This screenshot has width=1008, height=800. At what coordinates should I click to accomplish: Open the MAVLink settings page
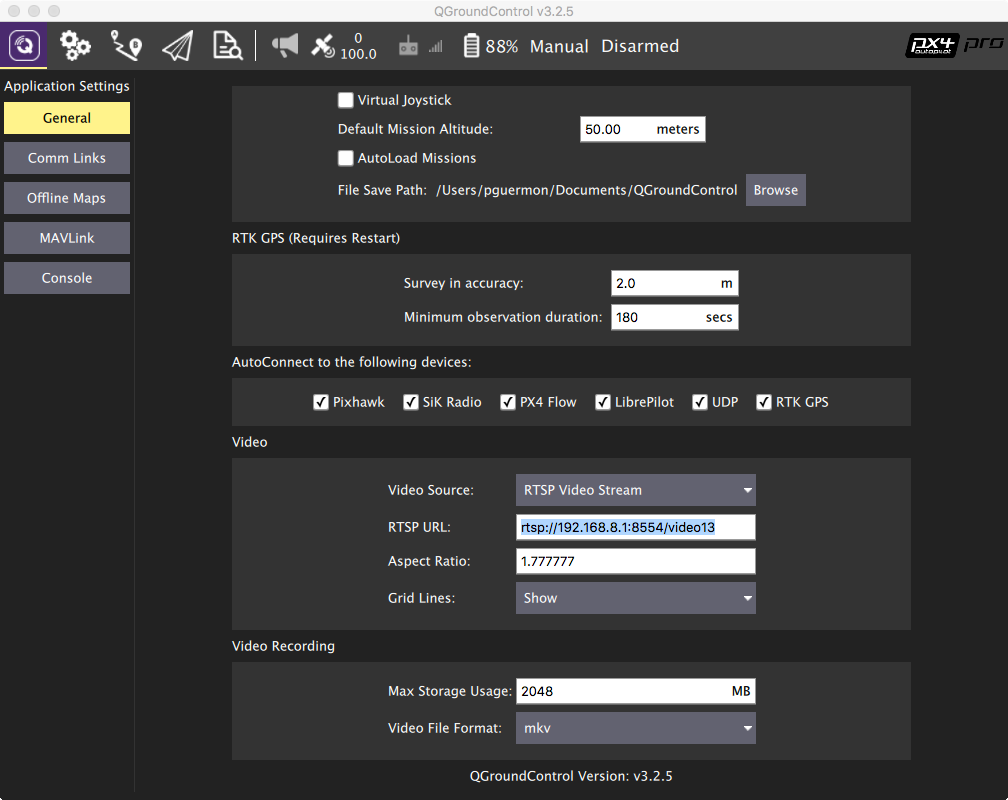coord(67,238)
